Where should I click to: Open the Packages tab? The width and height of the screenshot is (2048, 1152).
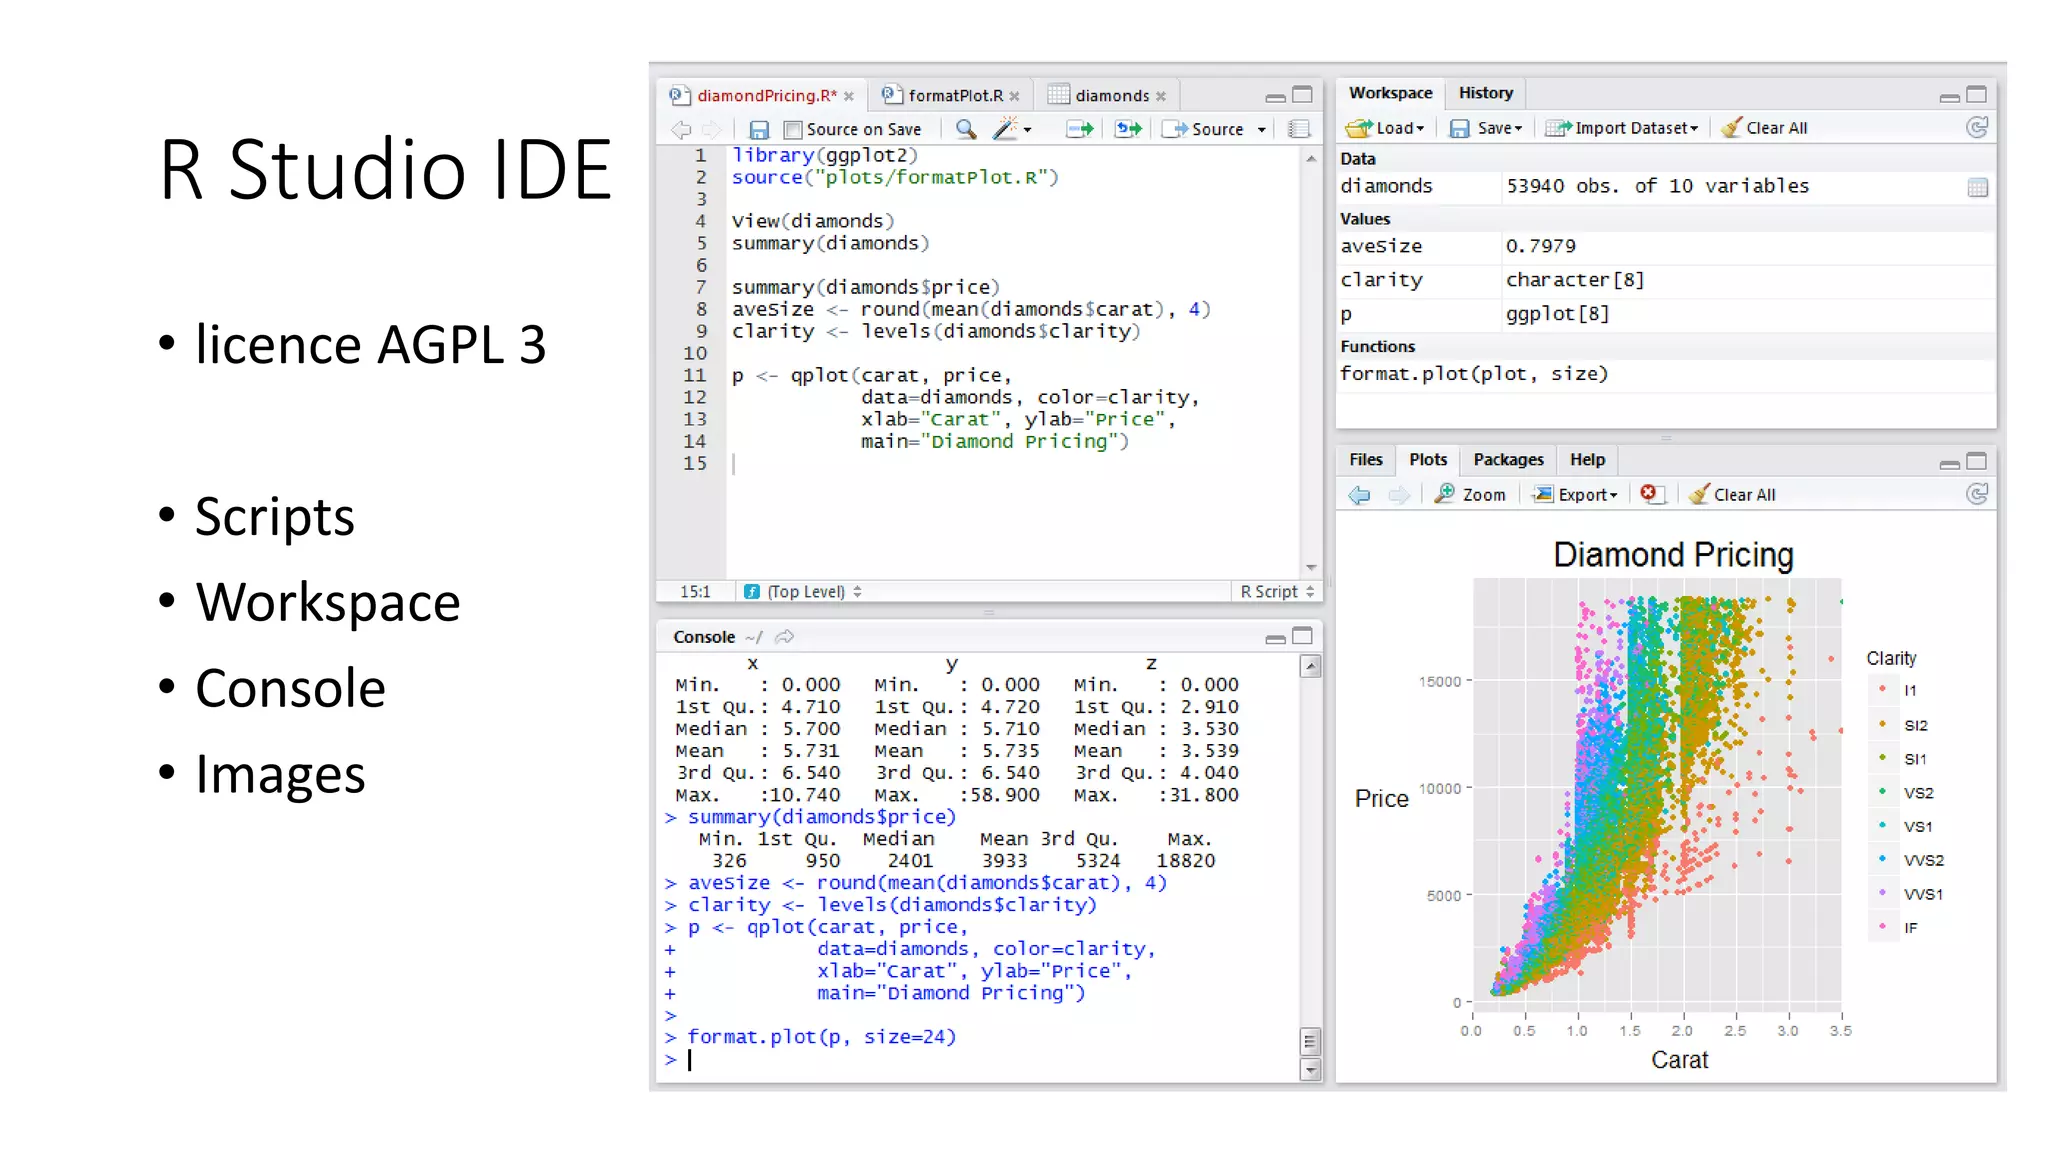coord(1509,460)
